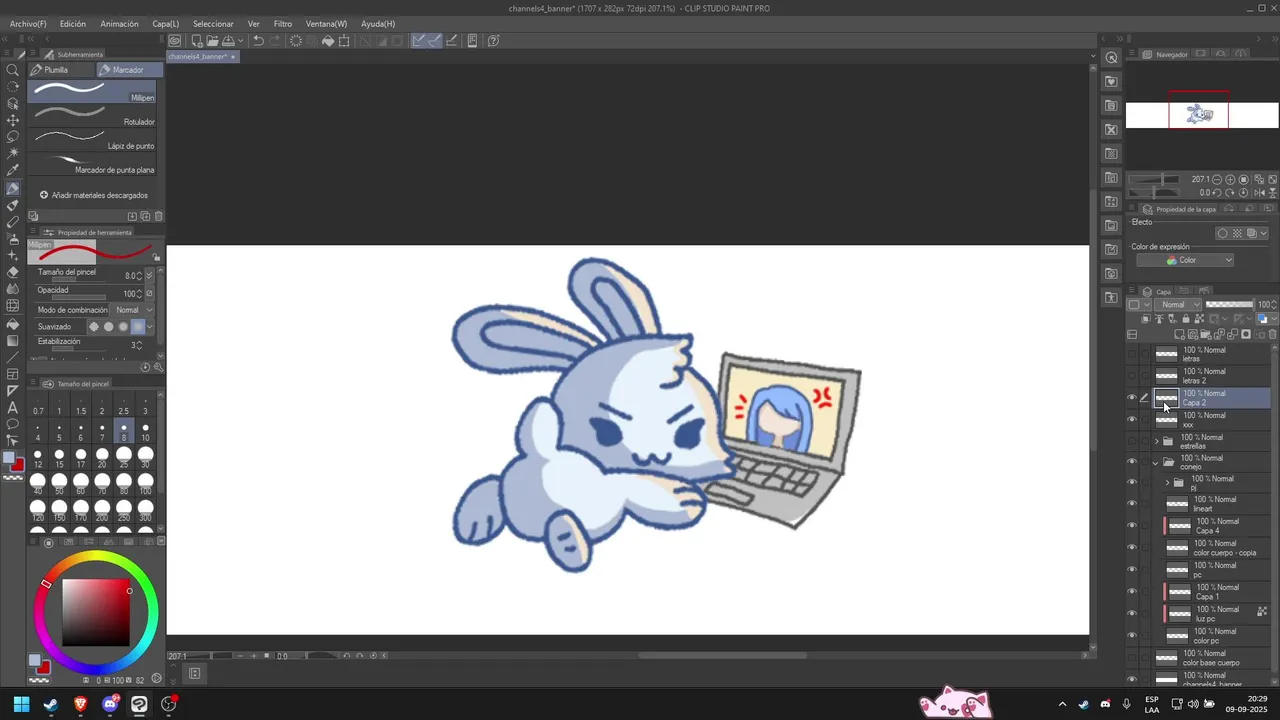The image size is (1280, 720).
Task: Expand the estrellas folder
Action: pyautogui.click(x=1157, y=441)
